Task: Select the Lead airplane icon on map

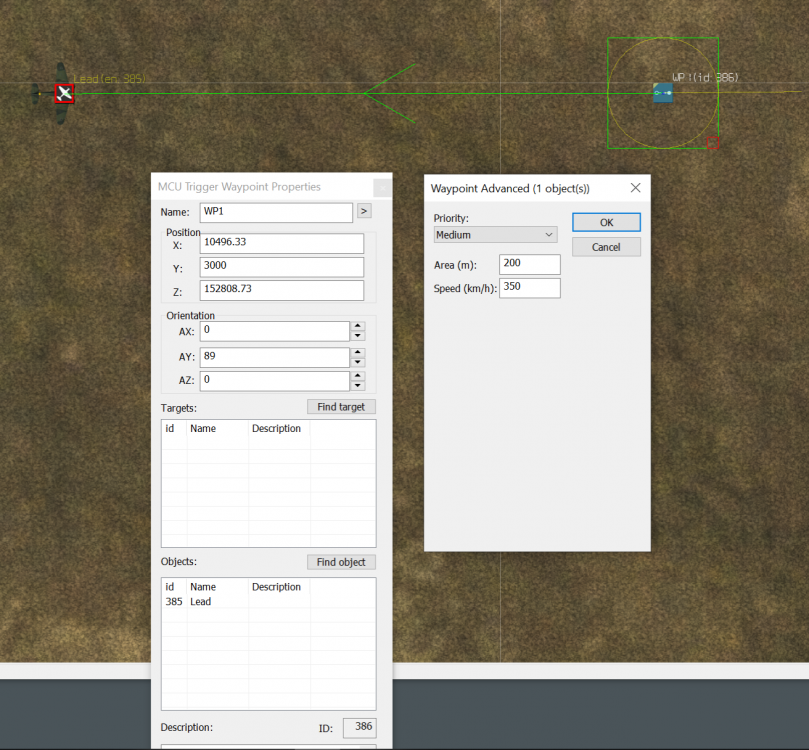Action: [64, 93]
